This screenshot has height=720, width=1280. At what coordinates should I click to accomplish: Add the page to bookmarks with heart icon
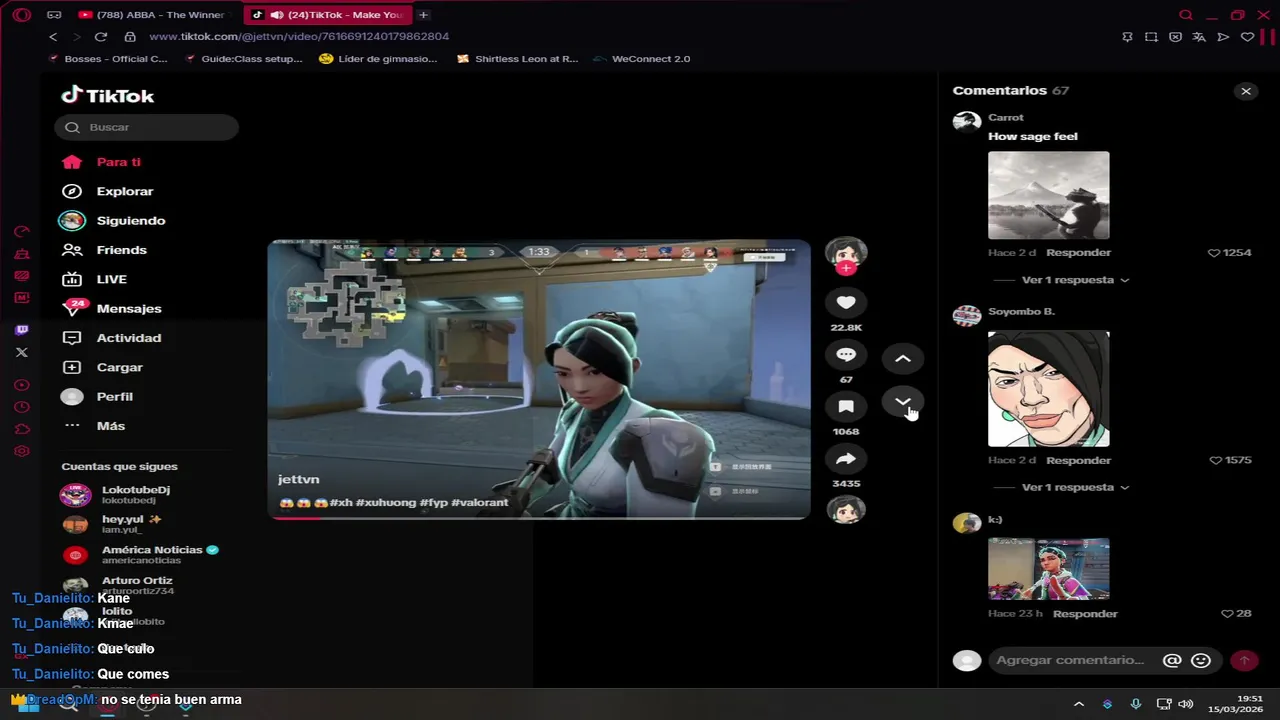pyautogui.click(x=1247, y=37)
